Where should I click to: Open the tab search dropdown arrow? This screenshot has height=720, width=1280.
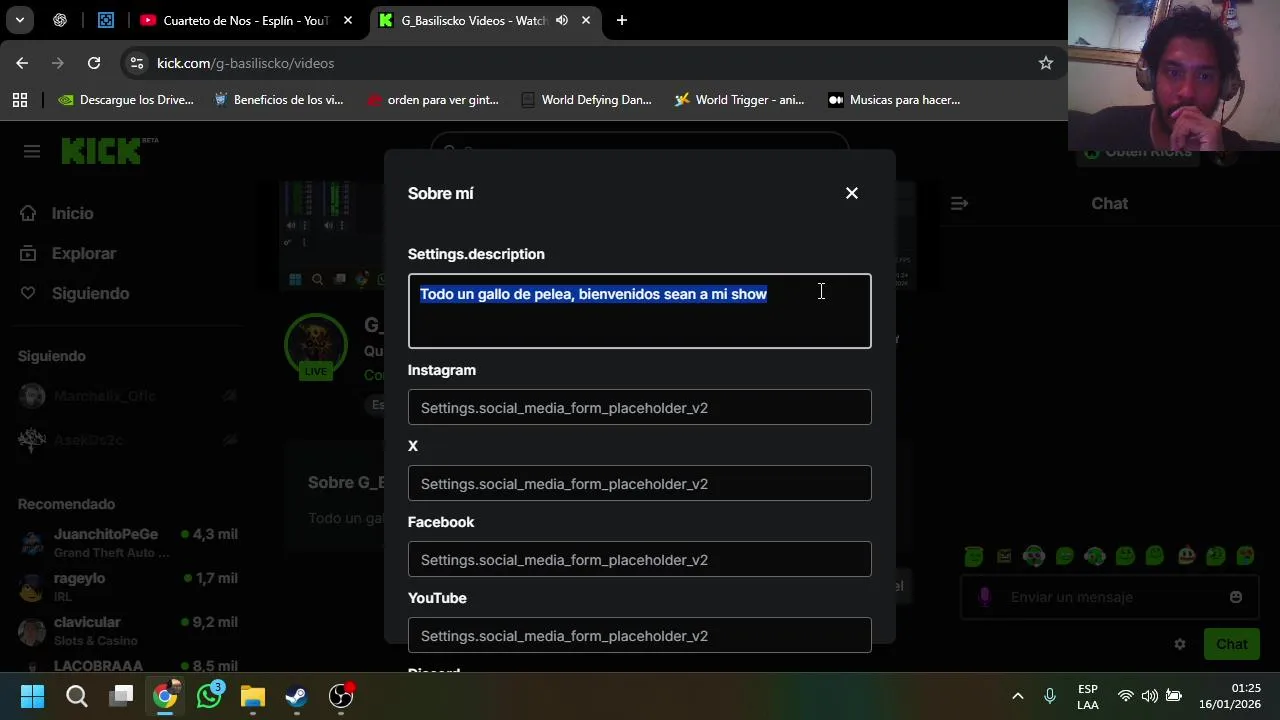(20, 20)
